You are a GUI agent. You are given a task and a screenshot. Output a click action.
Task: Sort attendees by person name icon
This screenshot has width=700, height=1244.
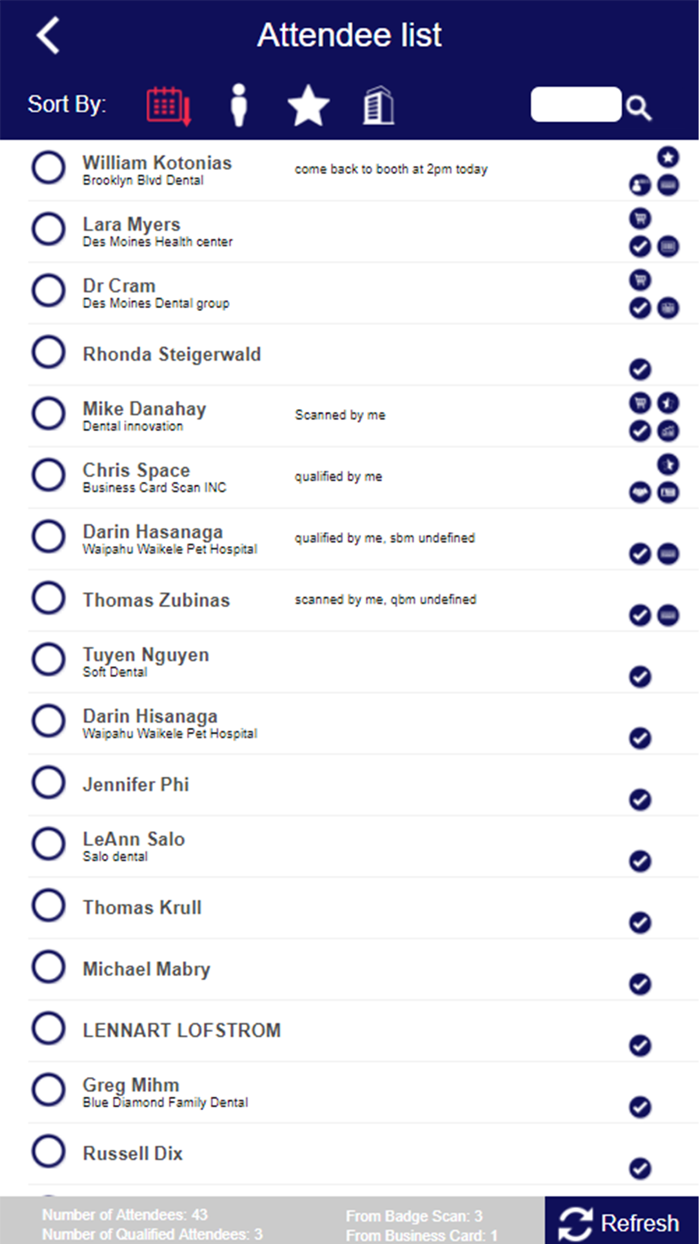[x=238, y=105]
